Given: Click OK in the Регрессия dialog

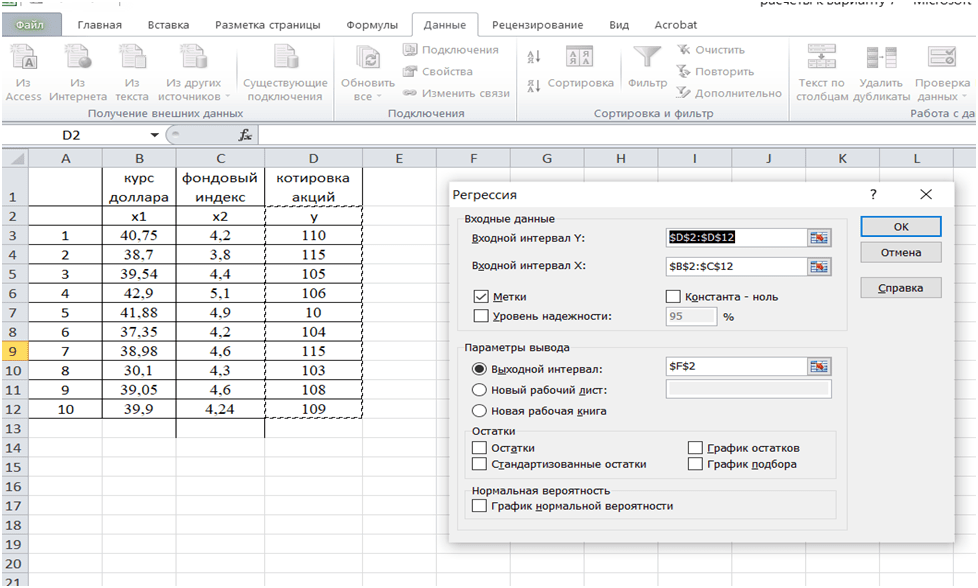Looking at the screenshot, I should click(x=901, y=226).
